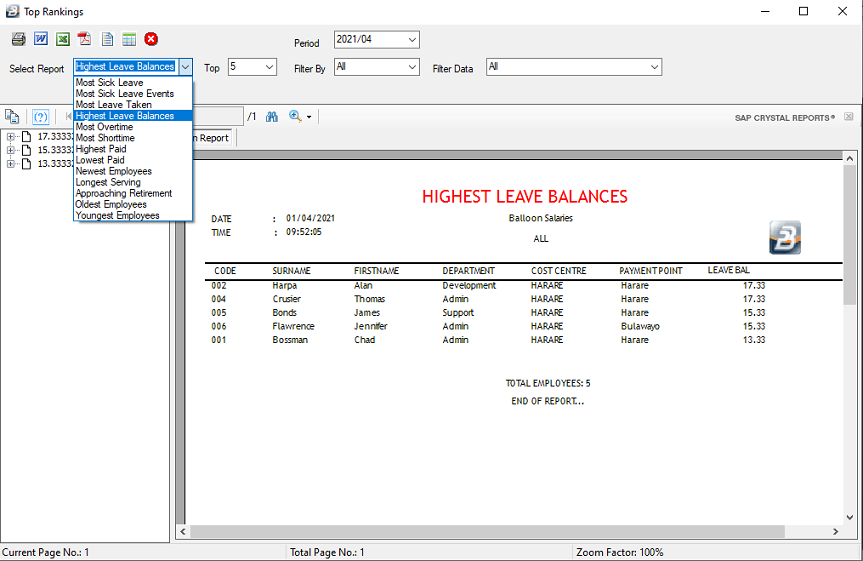This screenshot has height=561, width=863.
Task: Click firstname Jennifer in the report
Action: (370, 326)
